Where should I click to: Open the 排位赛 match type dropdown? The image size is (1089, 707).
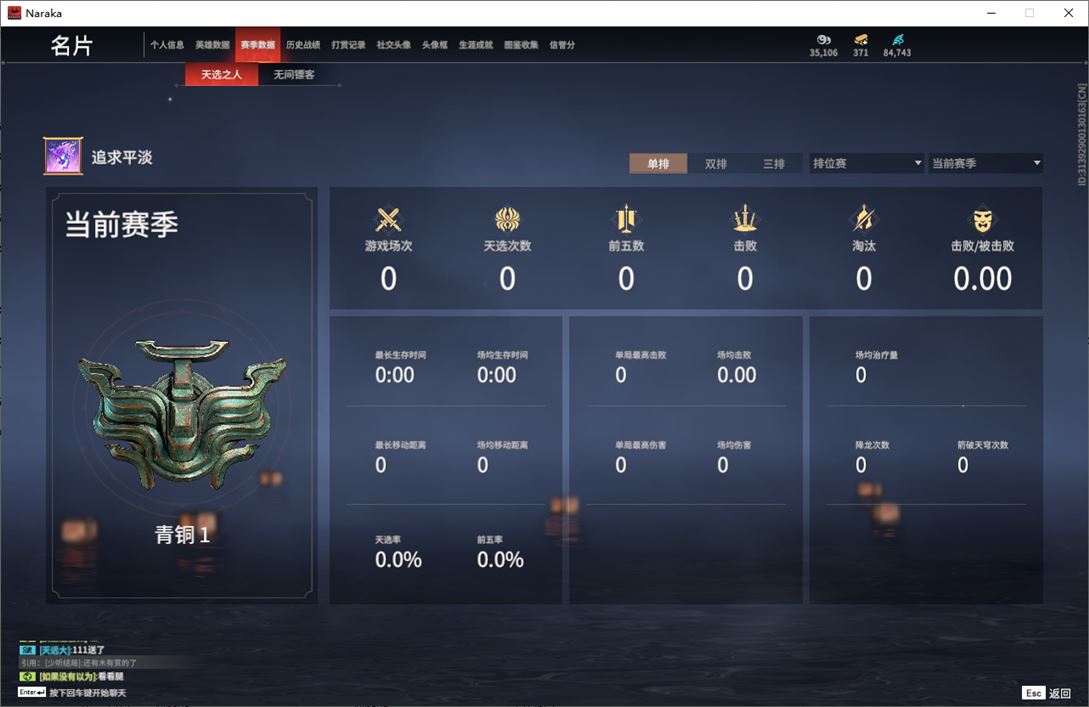(x=866, y=163)
